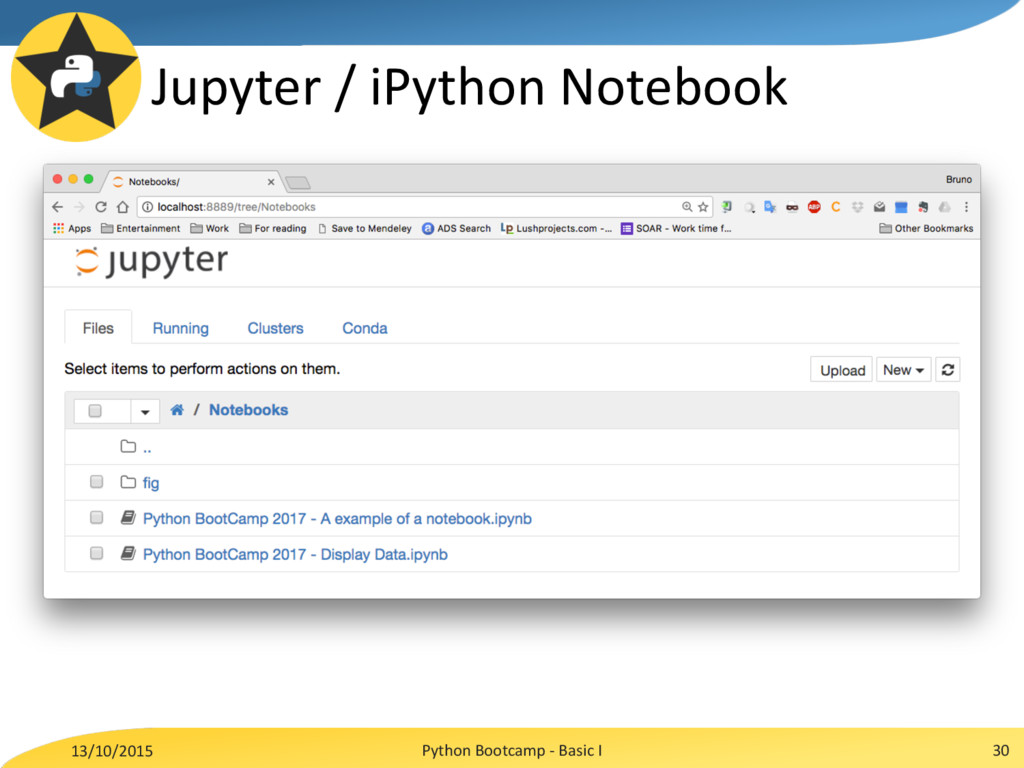Open the Notebooks breadcrumb link

248,410
